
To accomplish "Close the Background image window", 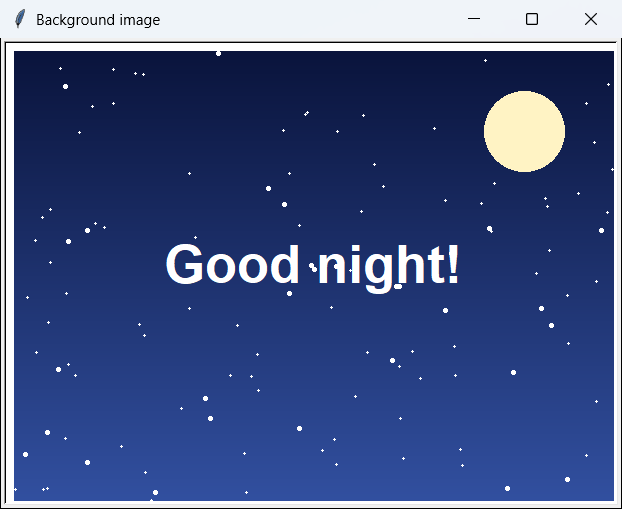I will pyautogui.click(x=591, y=19).
